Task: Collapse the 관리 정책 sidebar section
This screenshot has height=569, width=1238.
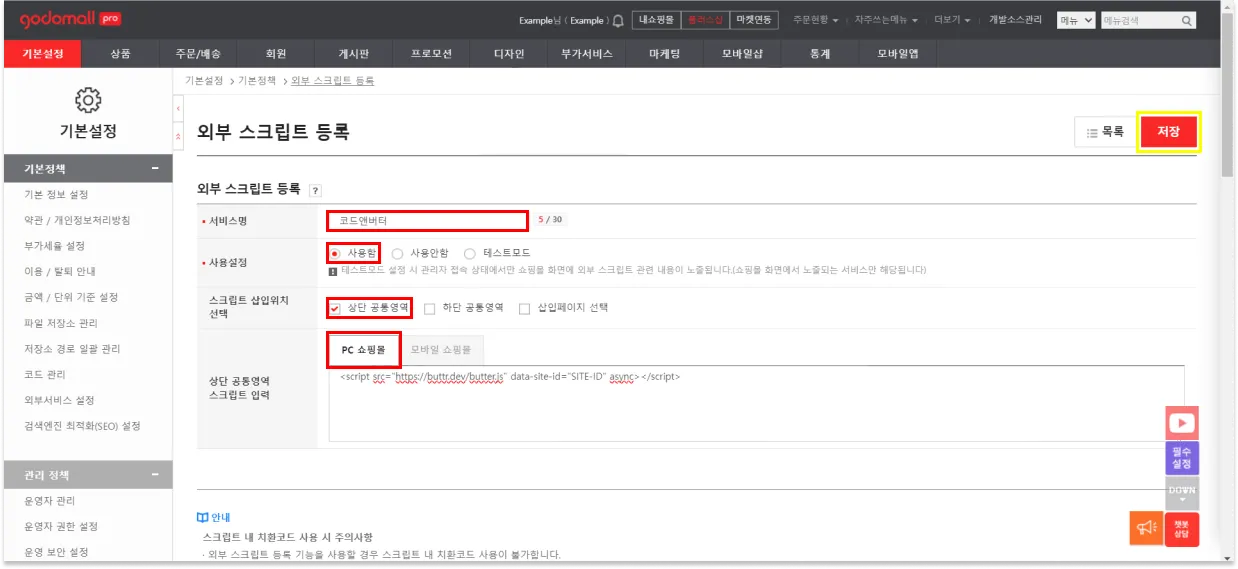Action: pos(155,475)
